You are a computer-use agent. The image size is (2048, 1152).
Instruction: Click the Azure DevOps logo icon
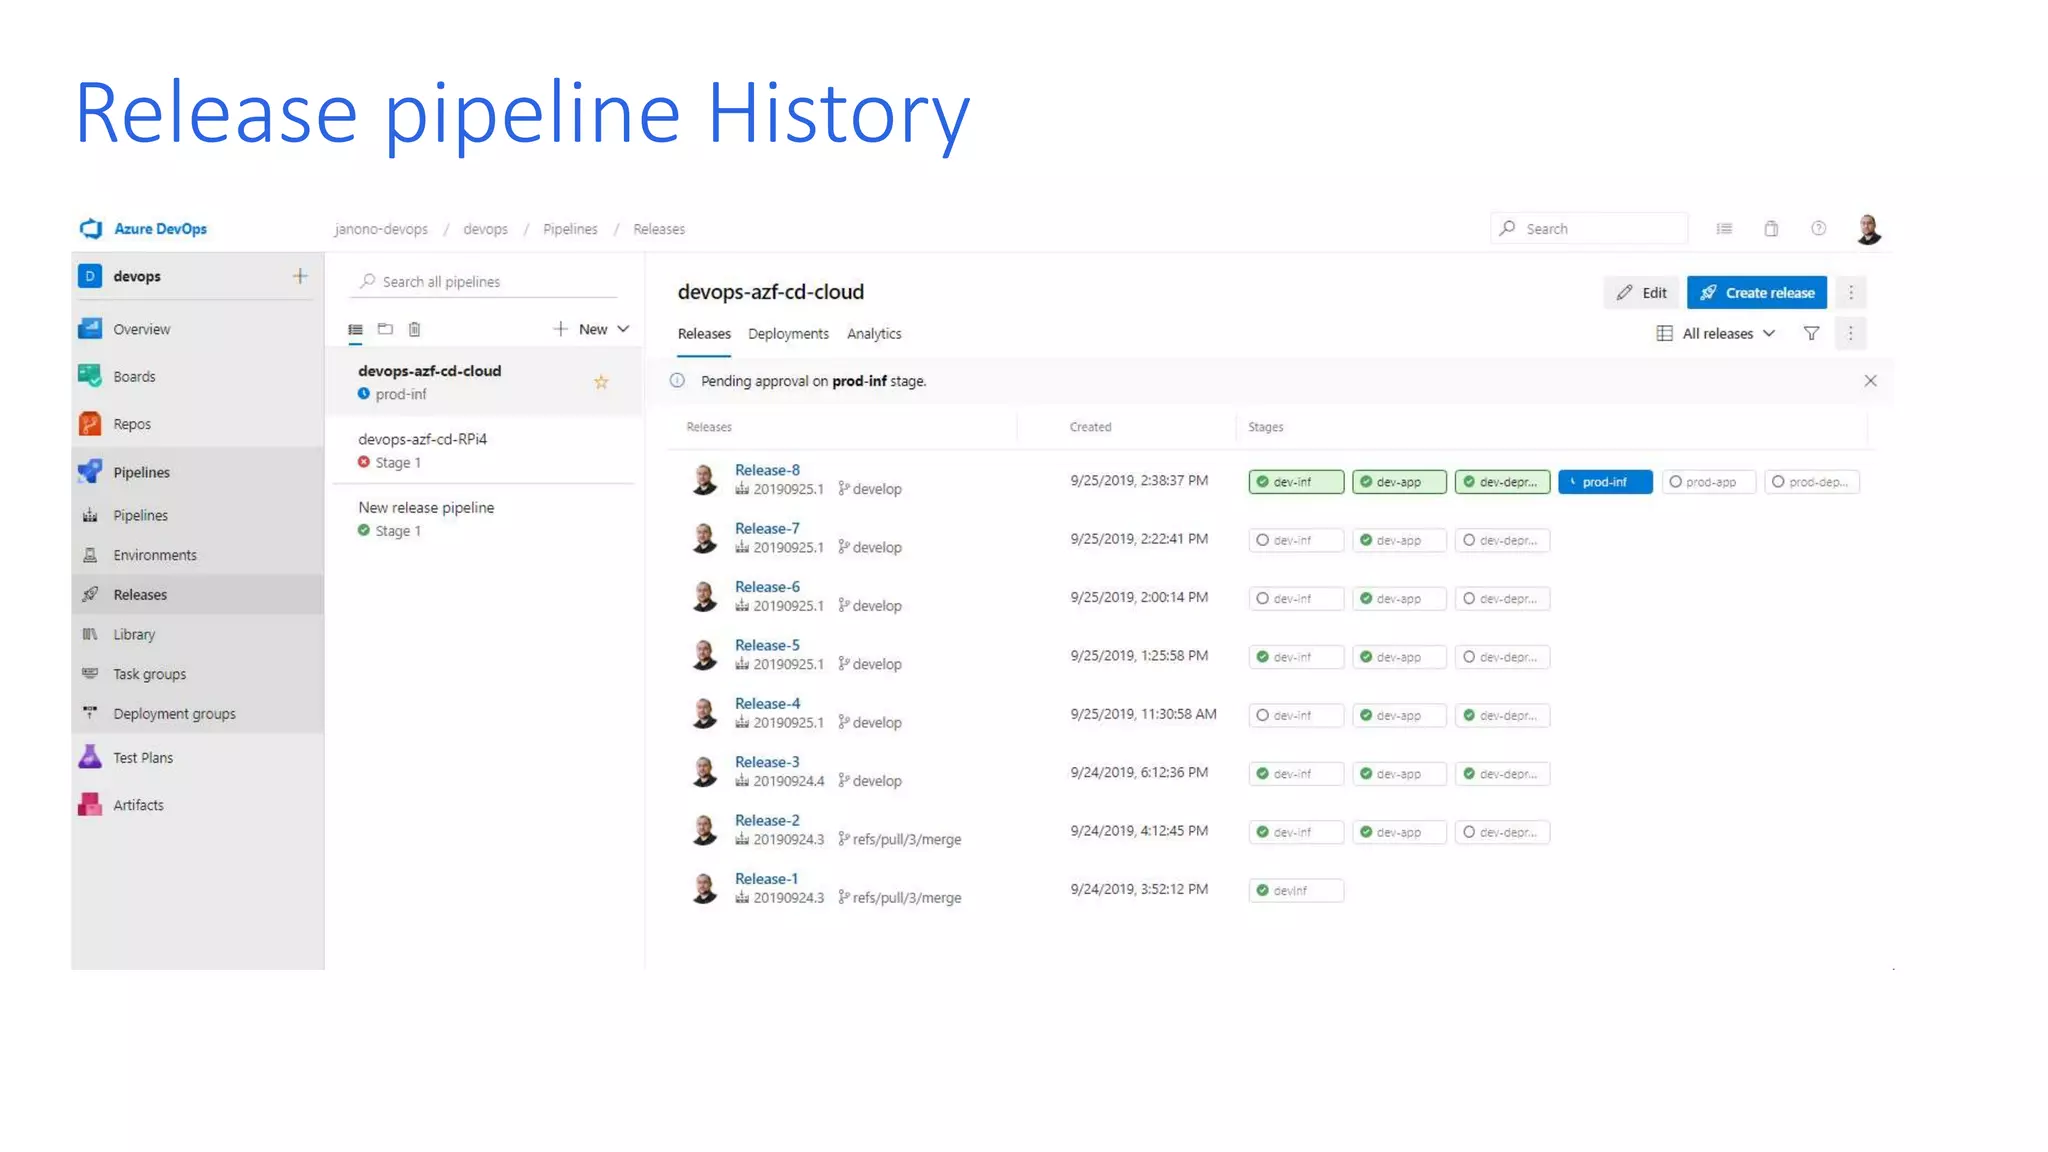91,229
